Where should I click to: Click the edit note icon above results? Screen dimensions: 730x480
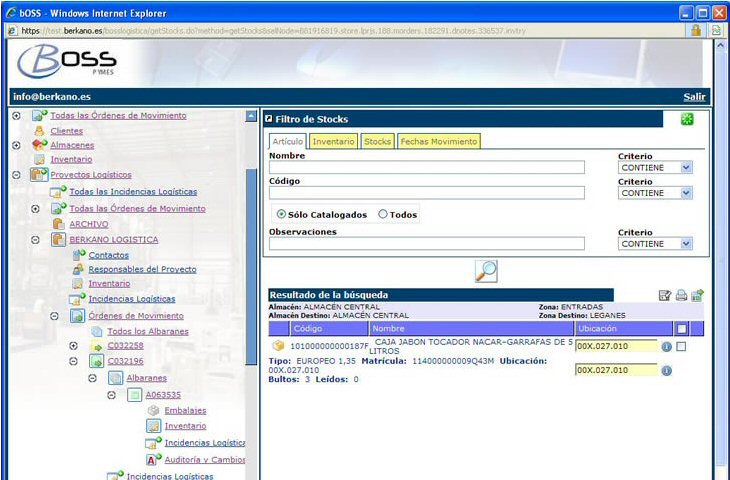point(665,295)
